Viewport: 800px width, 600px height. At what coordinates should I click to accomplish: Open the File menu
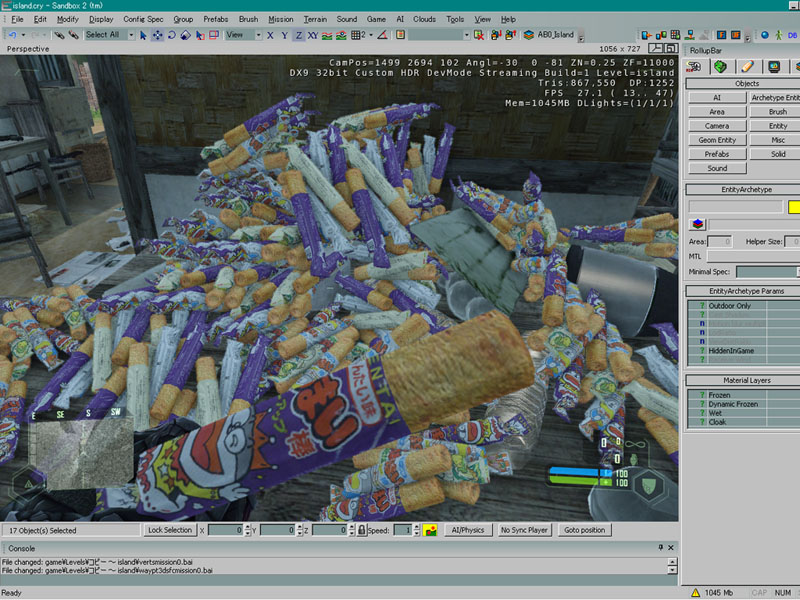[x=17, y=19]
